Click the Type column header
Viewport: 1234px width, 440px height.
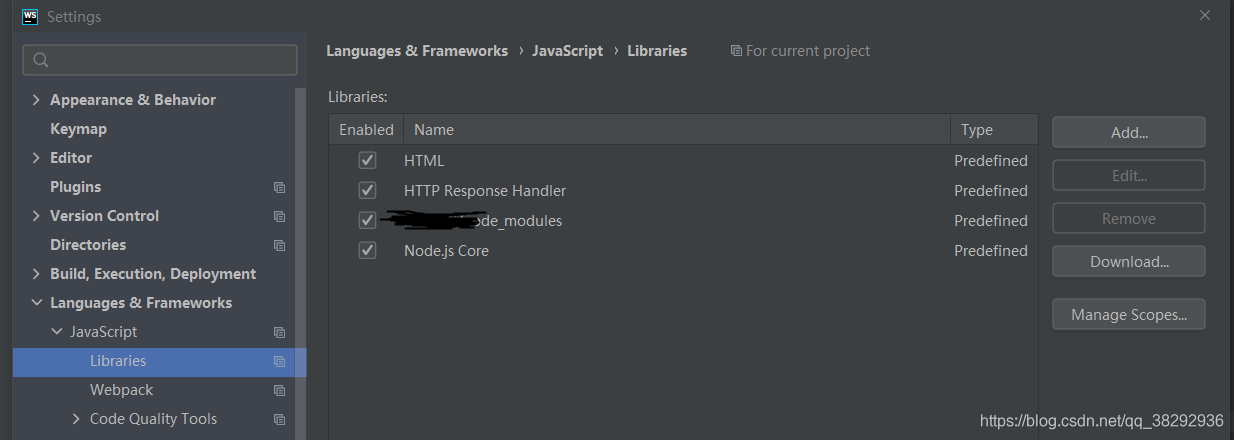pyautogui.click(x=994, y=130)
